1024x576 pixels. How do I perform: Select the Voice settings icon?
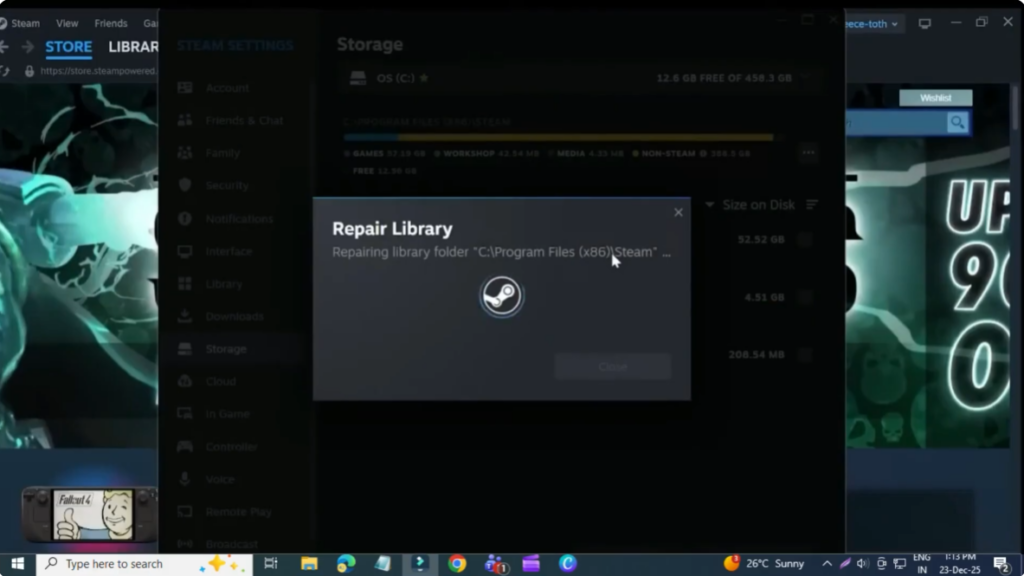coord(213,479)
